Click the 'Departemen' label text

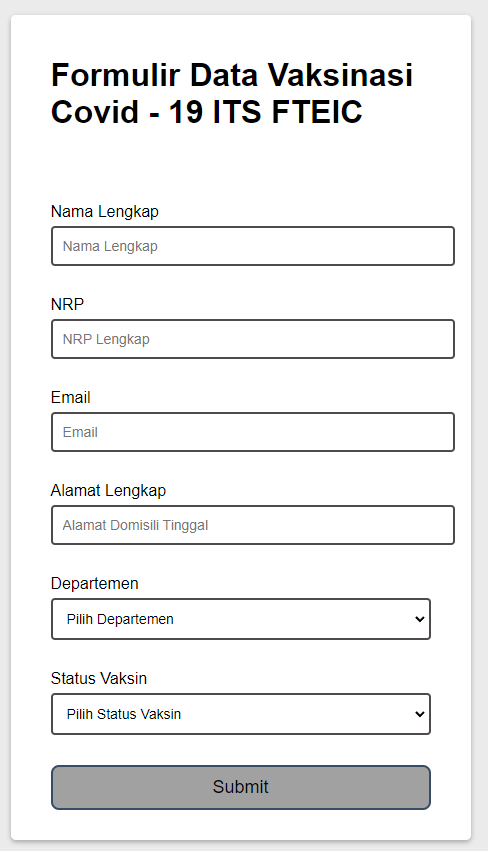click(94, 583)
